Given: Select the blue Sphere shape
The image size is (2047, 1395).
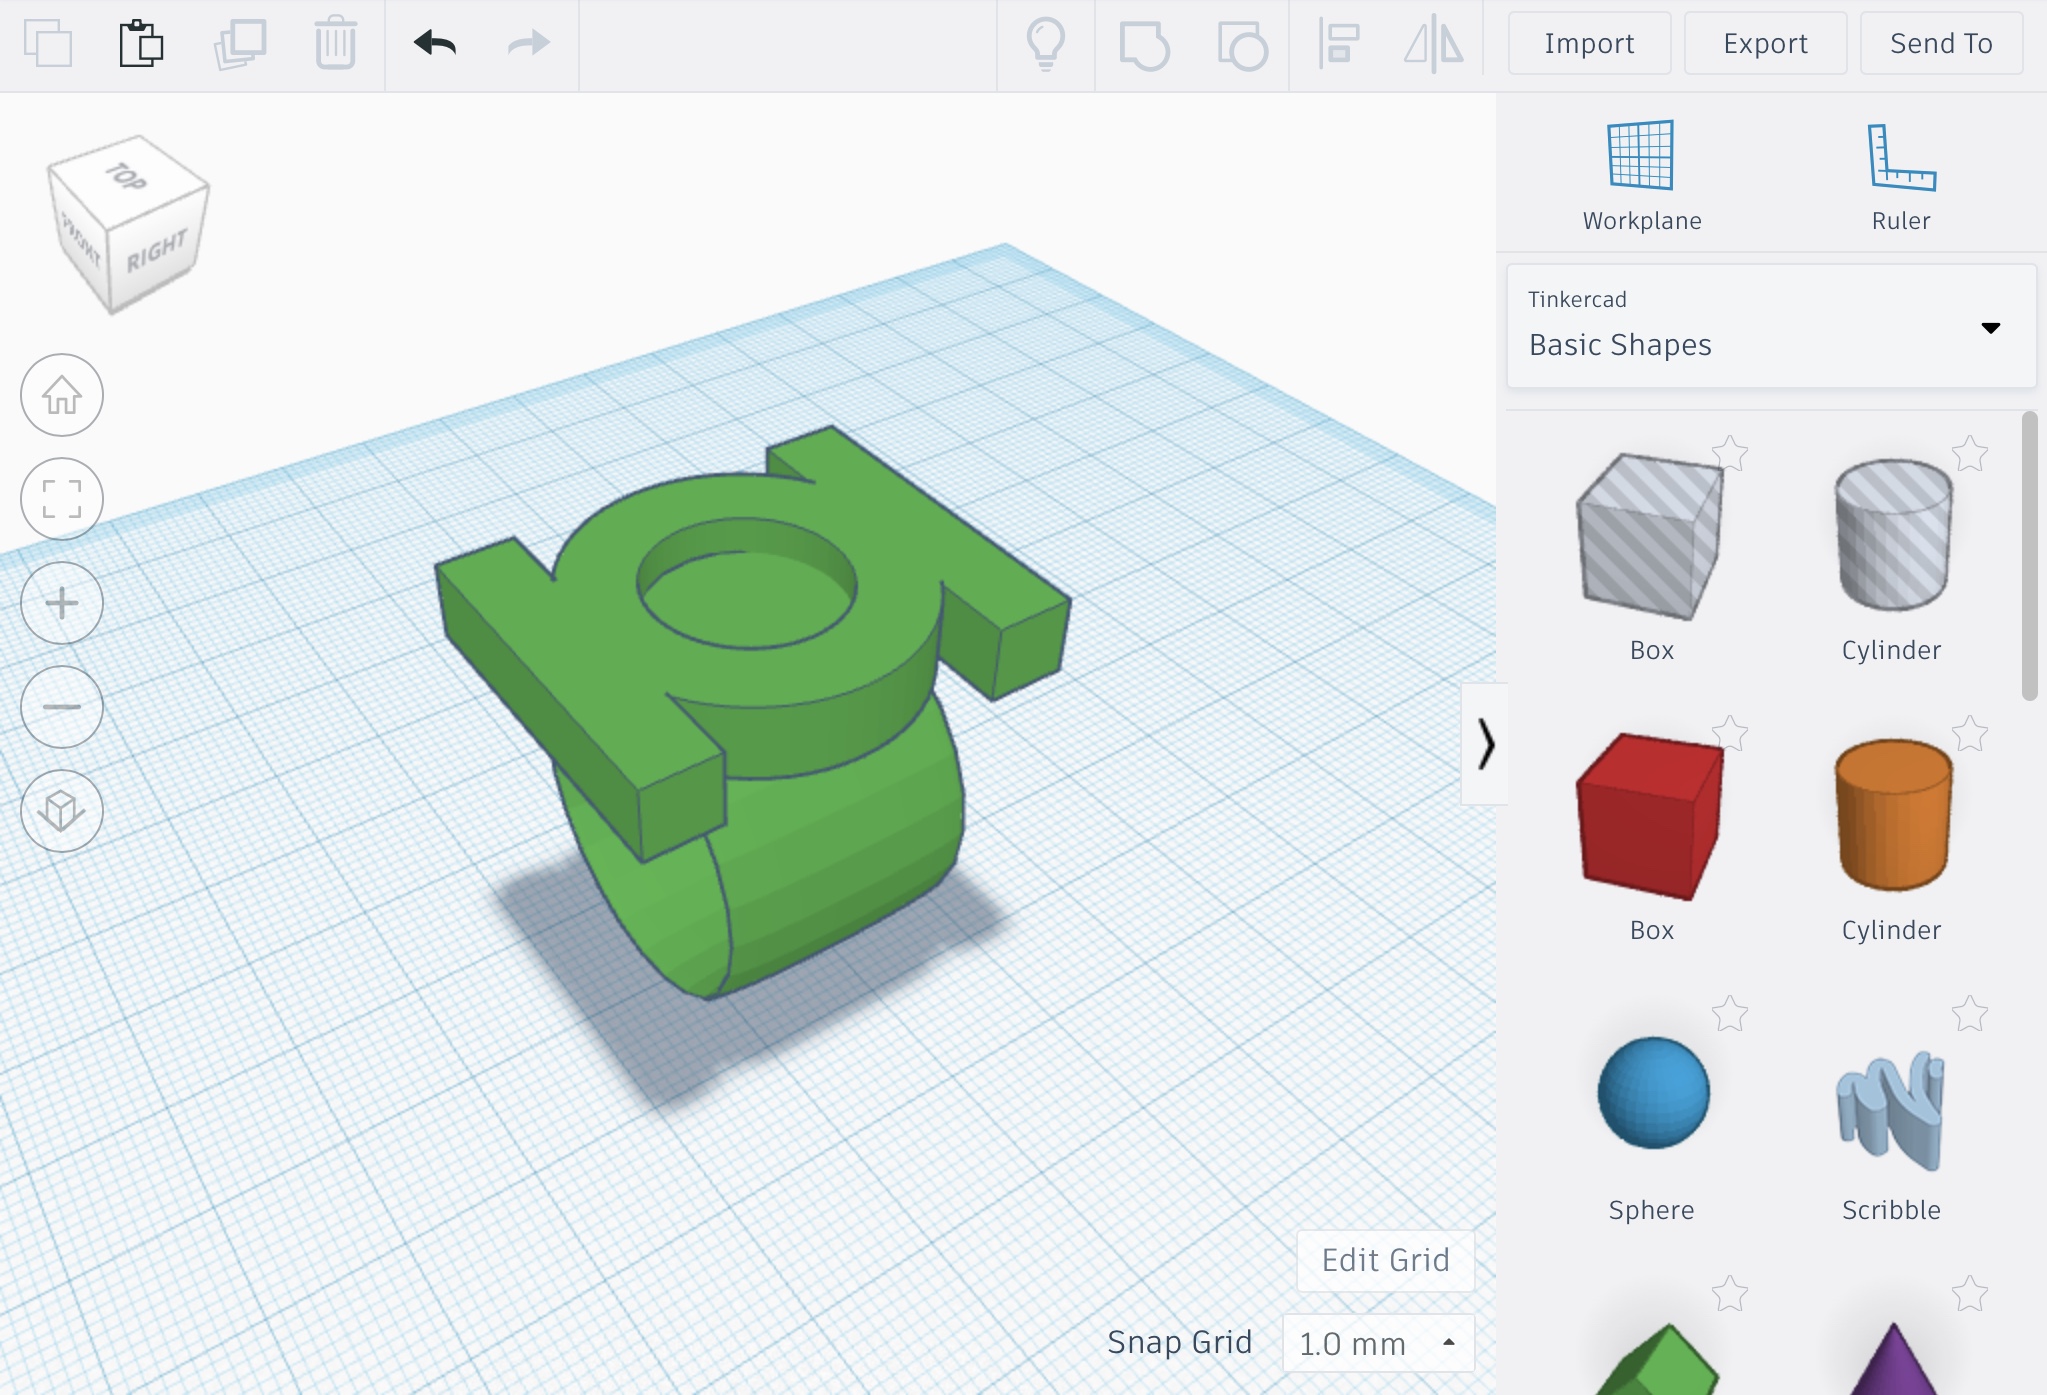Looking at the screenshot, I should point(1653,1093).
